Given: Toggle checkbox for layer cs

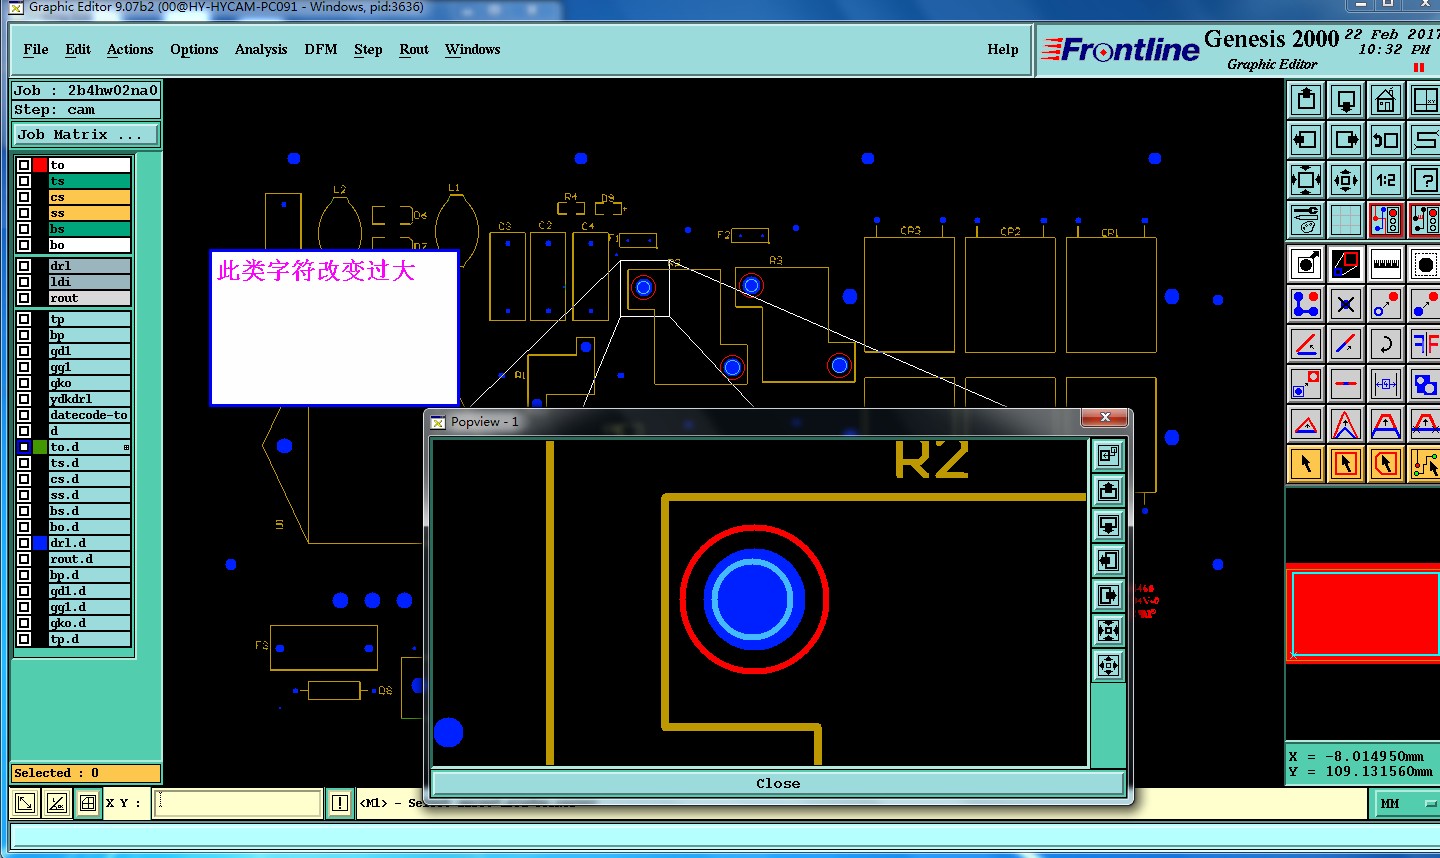Looking at the screenshot, I should pyautogui.click(x=23, y=197).
